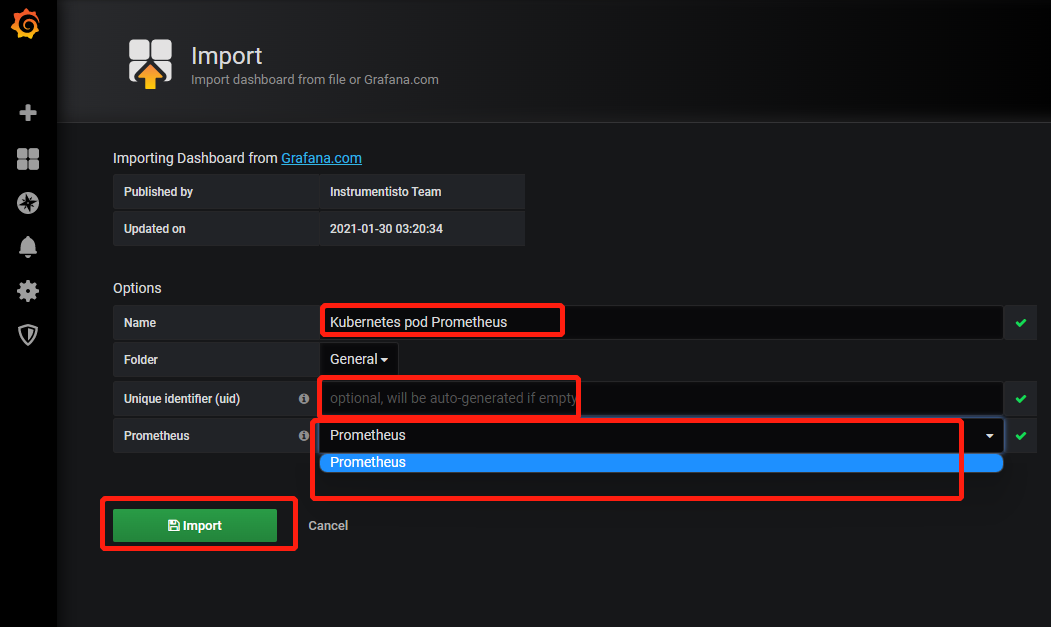This screenshot has width=1051, height=627.
Task: Open the Server Admin shield icon
Action: tap(27, 335)
